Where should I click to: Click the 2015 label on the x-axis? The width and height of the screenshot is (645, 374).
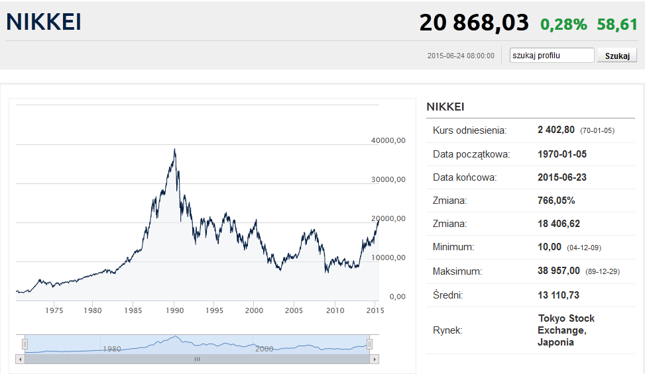pos(375,311)
